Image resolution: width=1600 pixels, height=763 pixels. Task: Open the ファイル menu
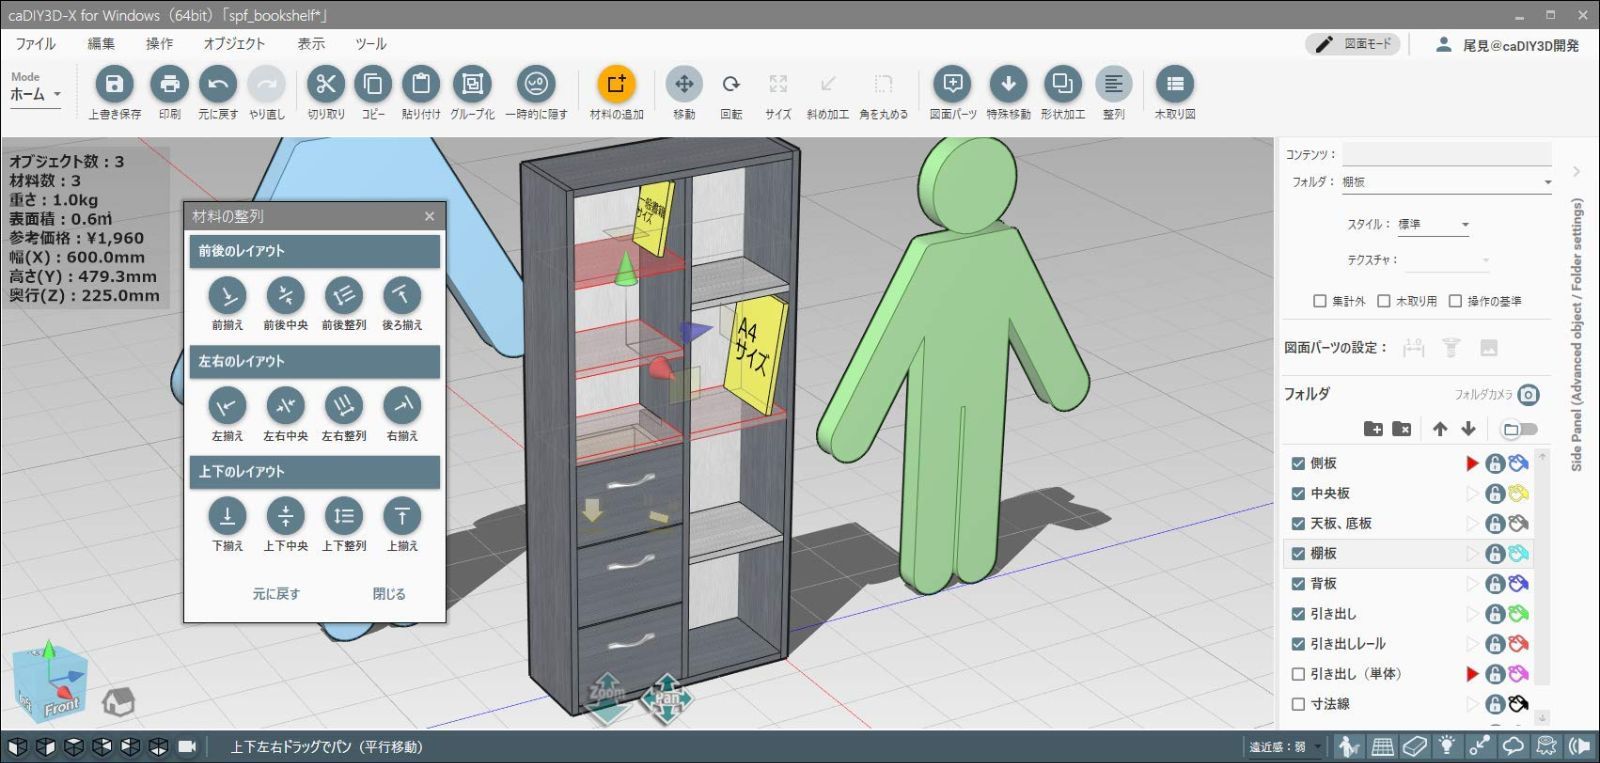point(35,44)
